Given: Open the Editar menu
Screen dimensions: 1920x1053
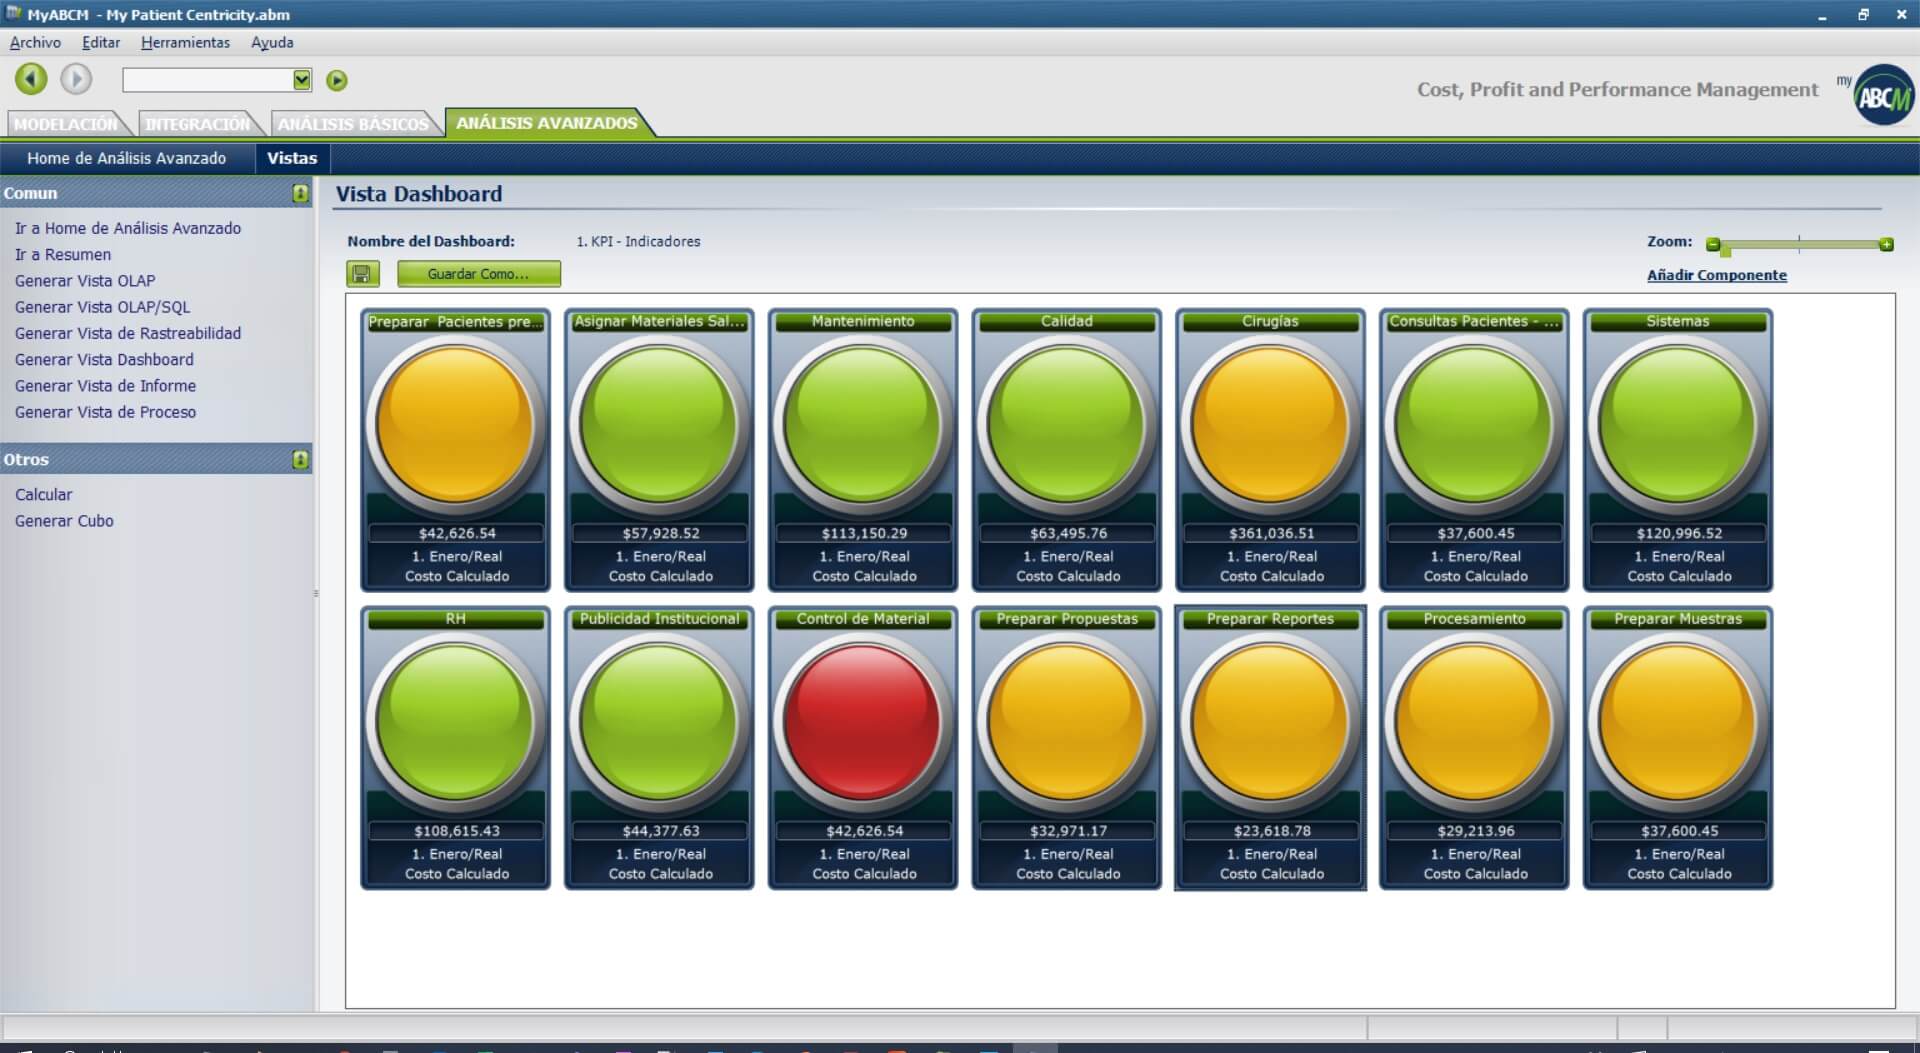Looking at the screenshot, I should coord(101,42).
